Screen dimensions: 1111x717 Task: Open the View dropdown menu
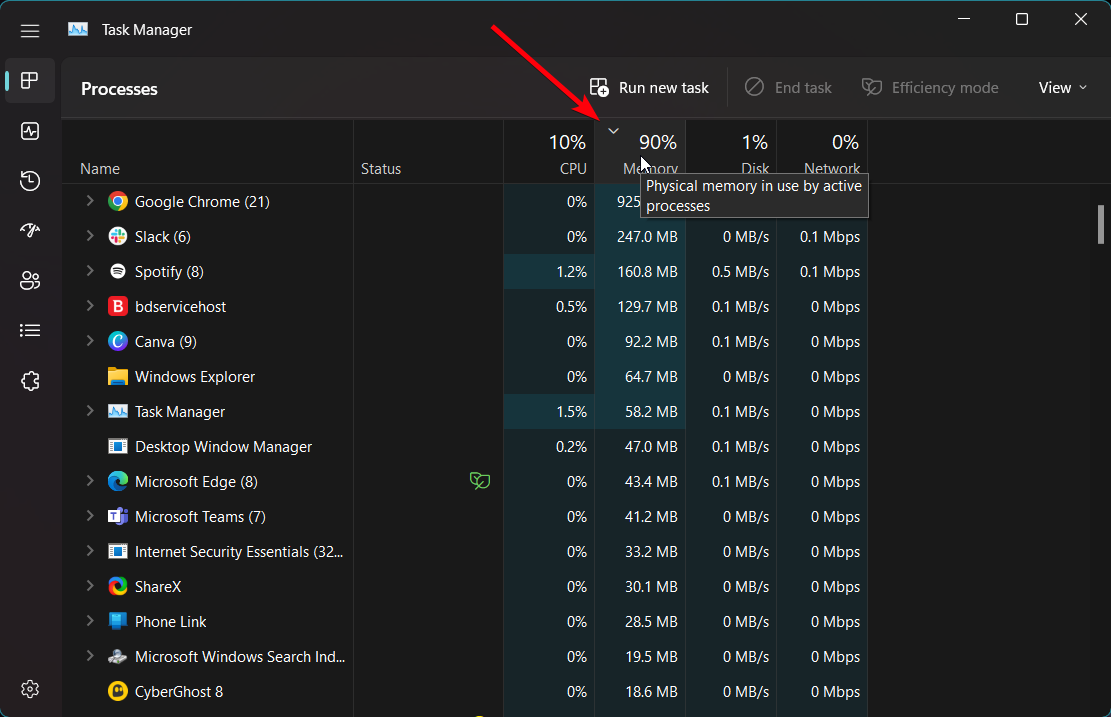(x=1061, y=88)
